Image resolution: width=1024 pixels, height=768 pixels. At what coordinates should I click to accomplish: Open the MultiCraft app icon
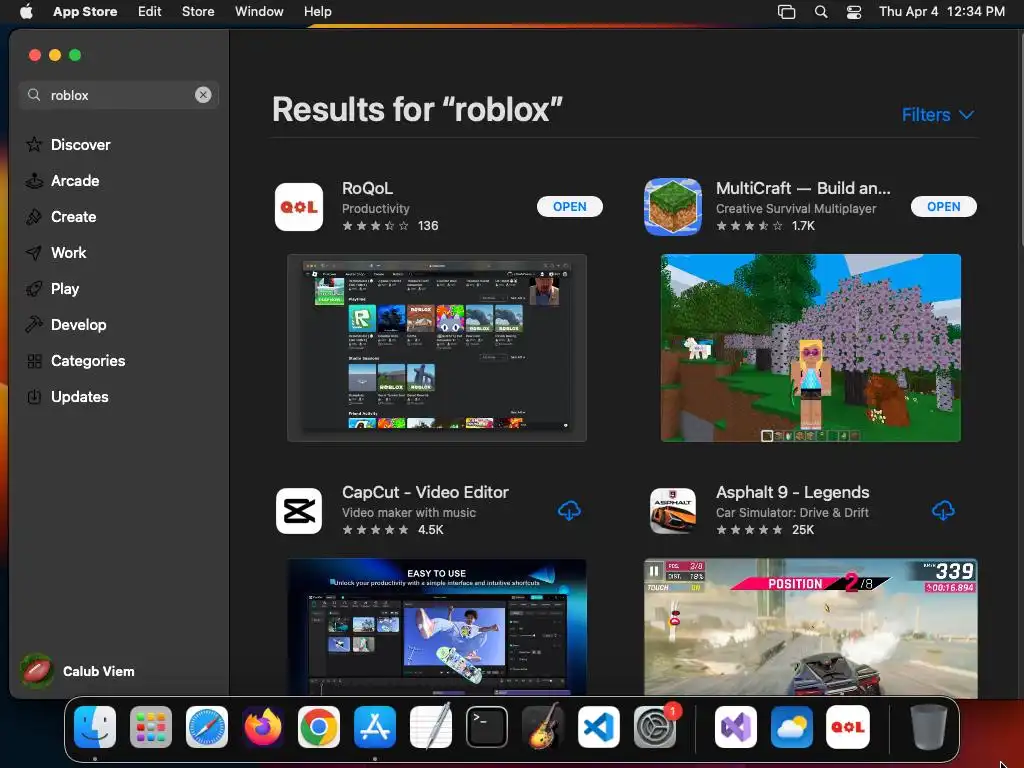pos(673,207)
